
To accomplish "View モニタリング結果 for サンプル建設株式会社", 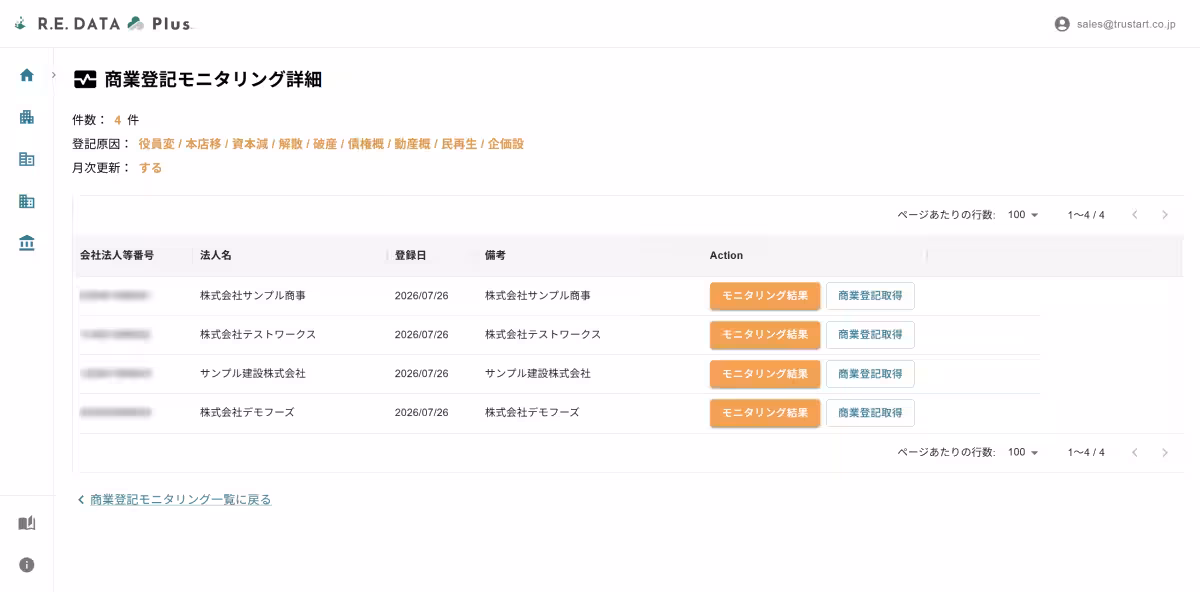I will tap(765, 374).
